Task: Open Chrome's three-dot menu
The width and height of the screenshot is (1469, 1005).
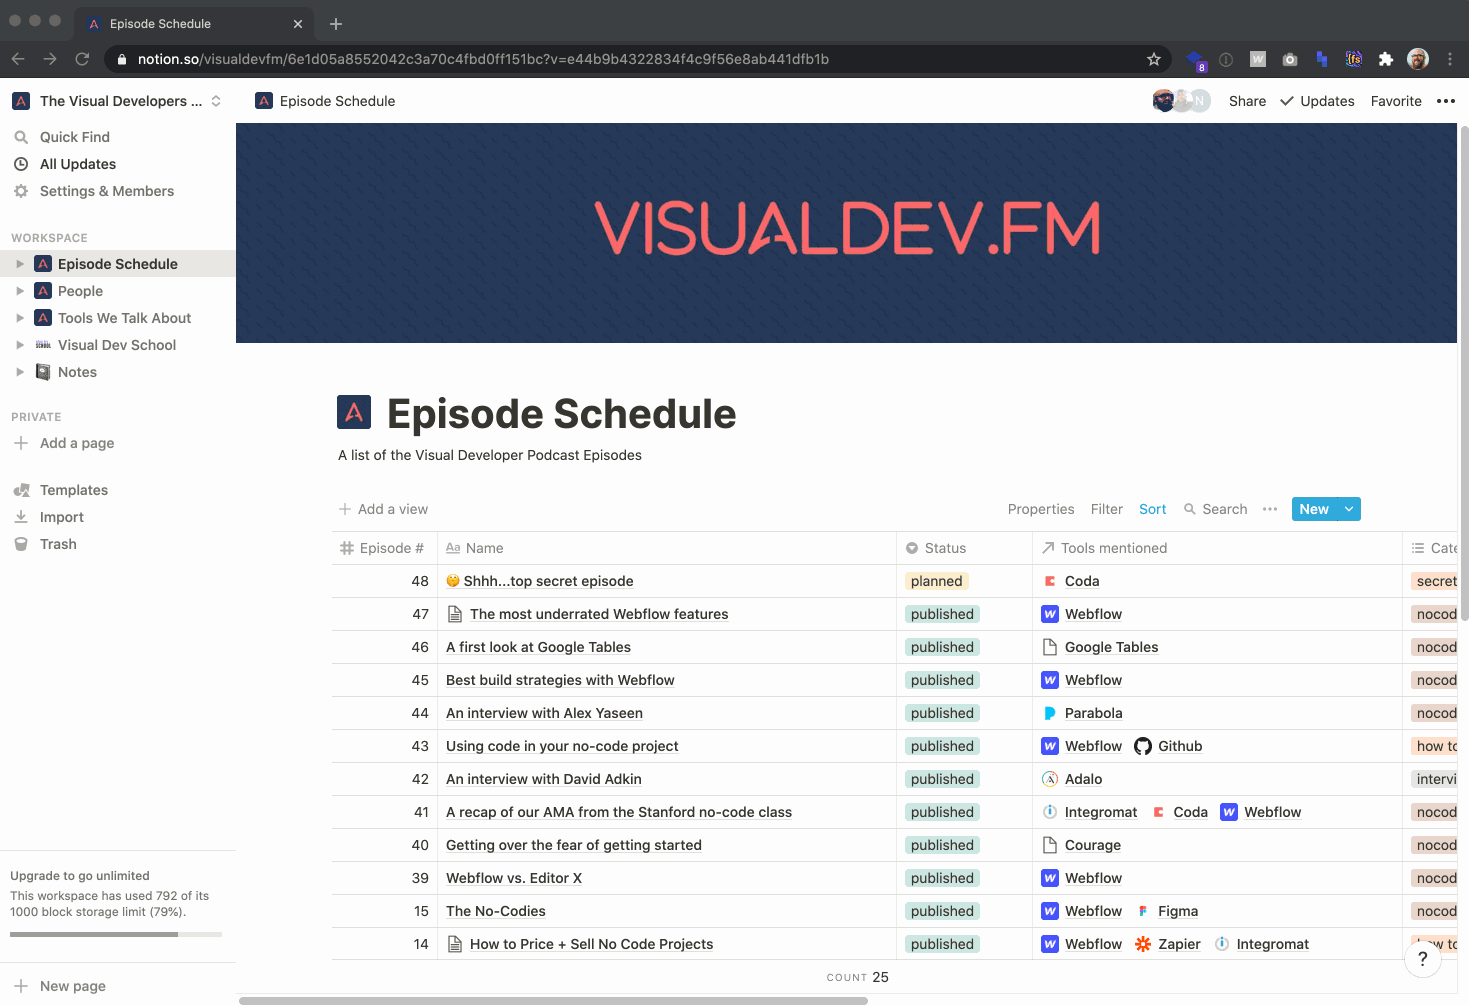Action: [x=1450, y=59]
